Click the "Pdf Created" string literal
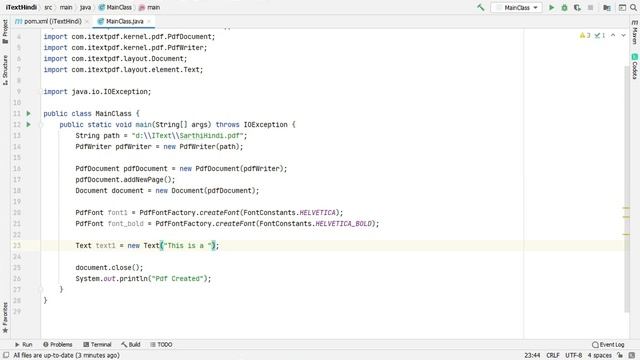The height and width of the screenshot is (360, 640). 178,278
